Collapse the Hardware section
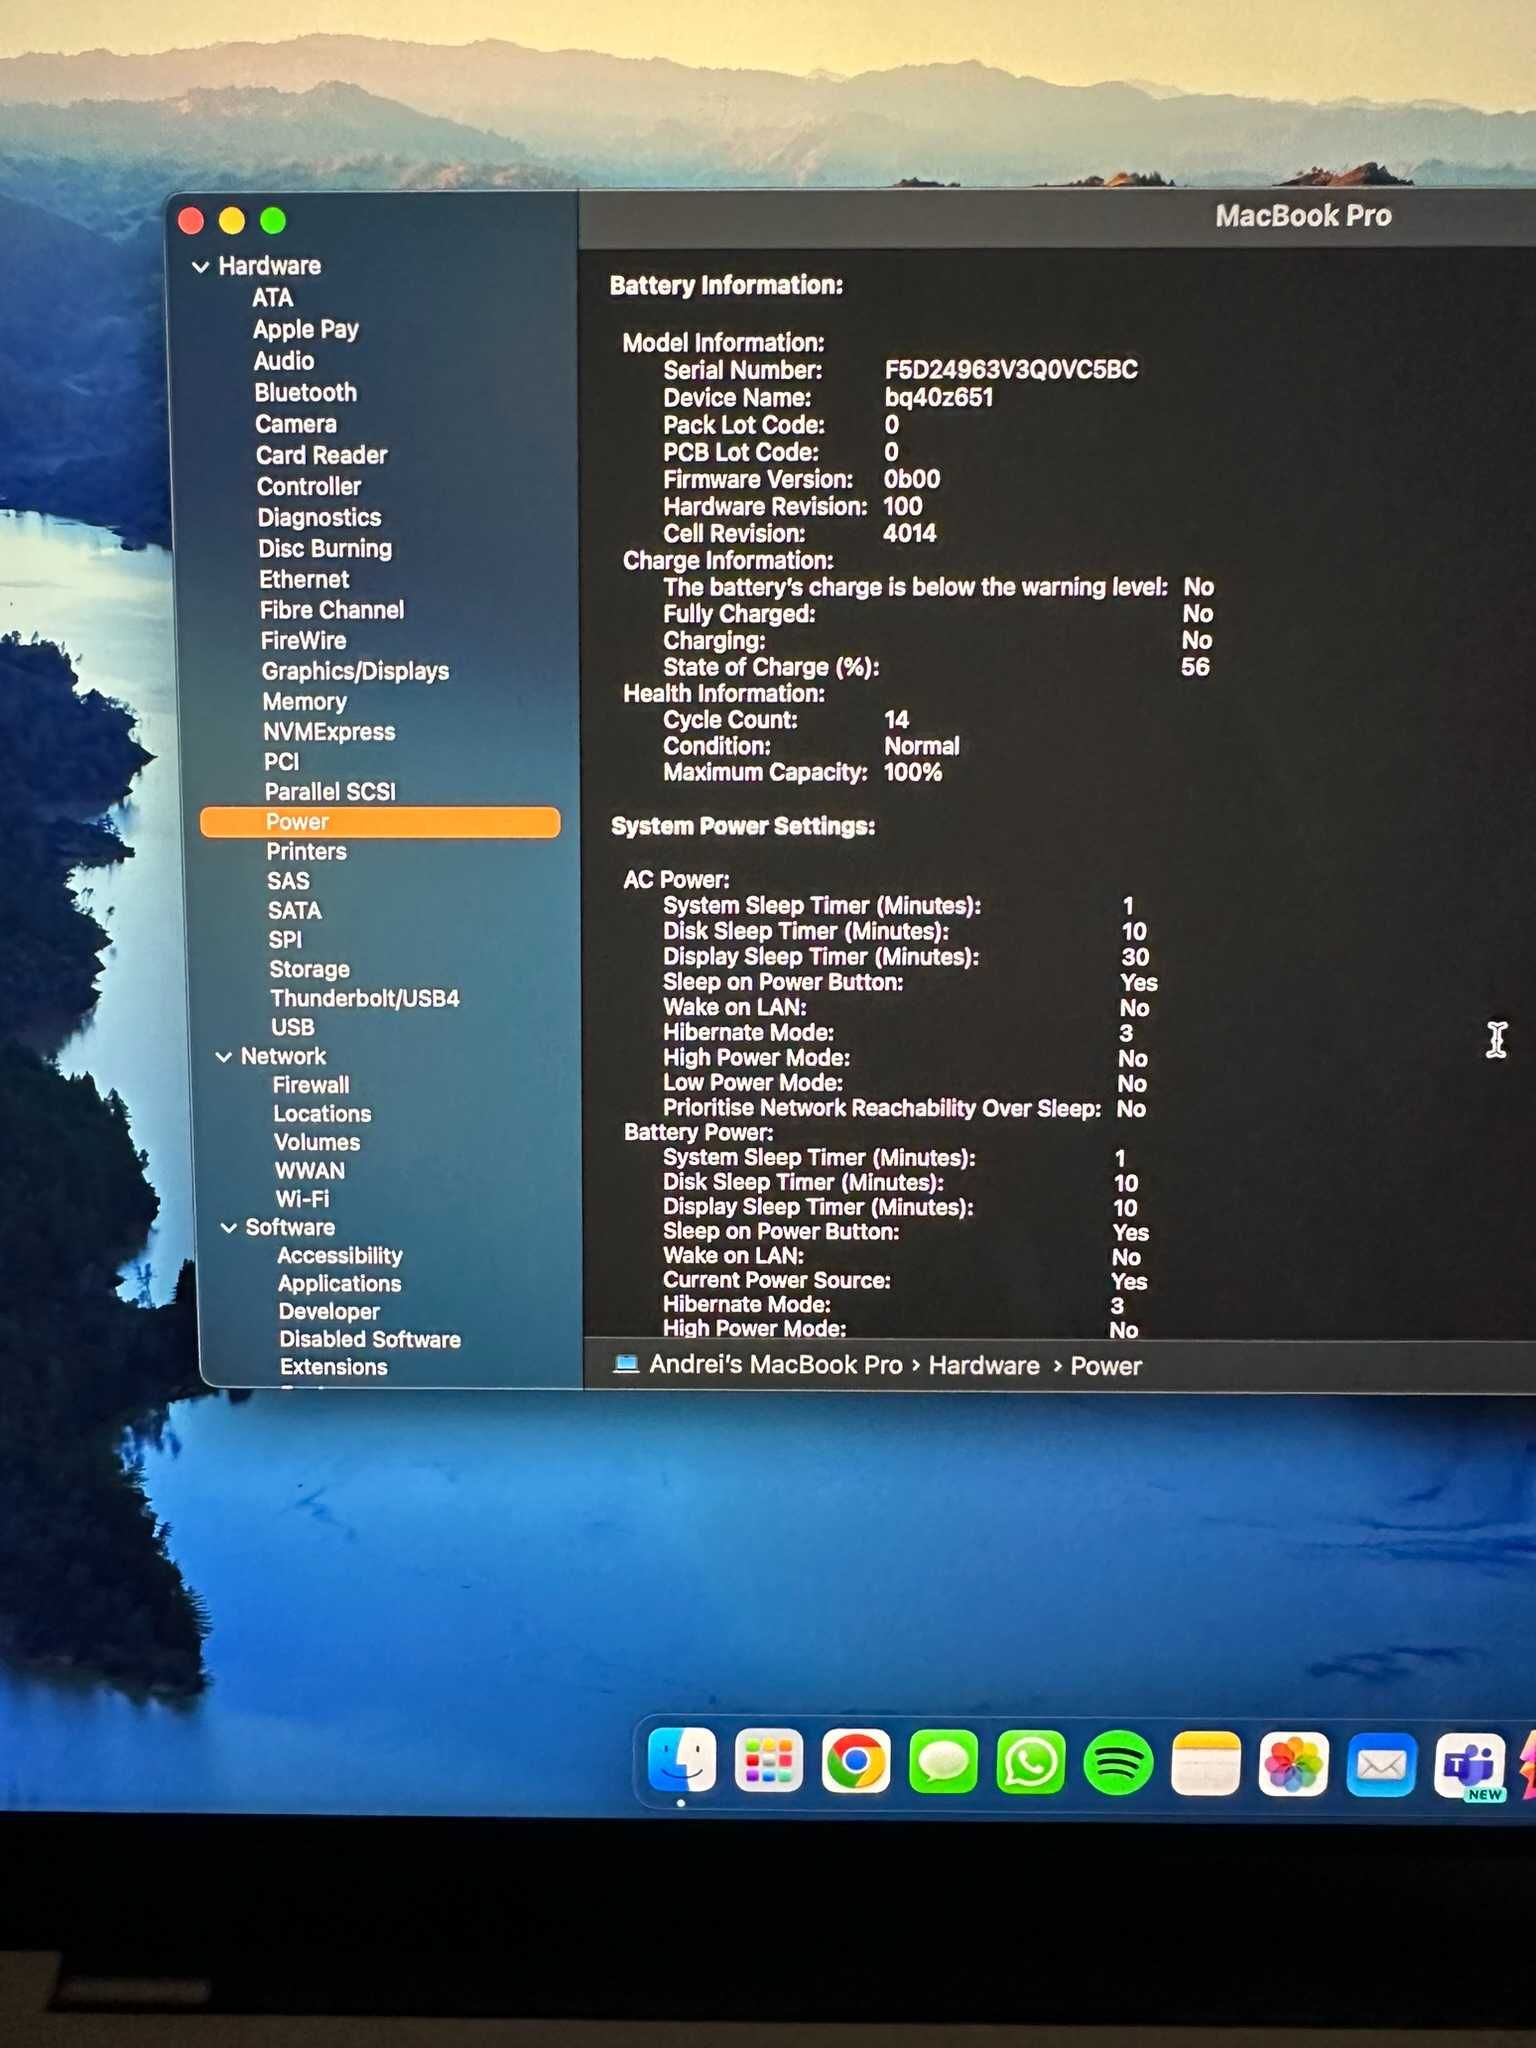The image size is (1536, 2048). 201,267
